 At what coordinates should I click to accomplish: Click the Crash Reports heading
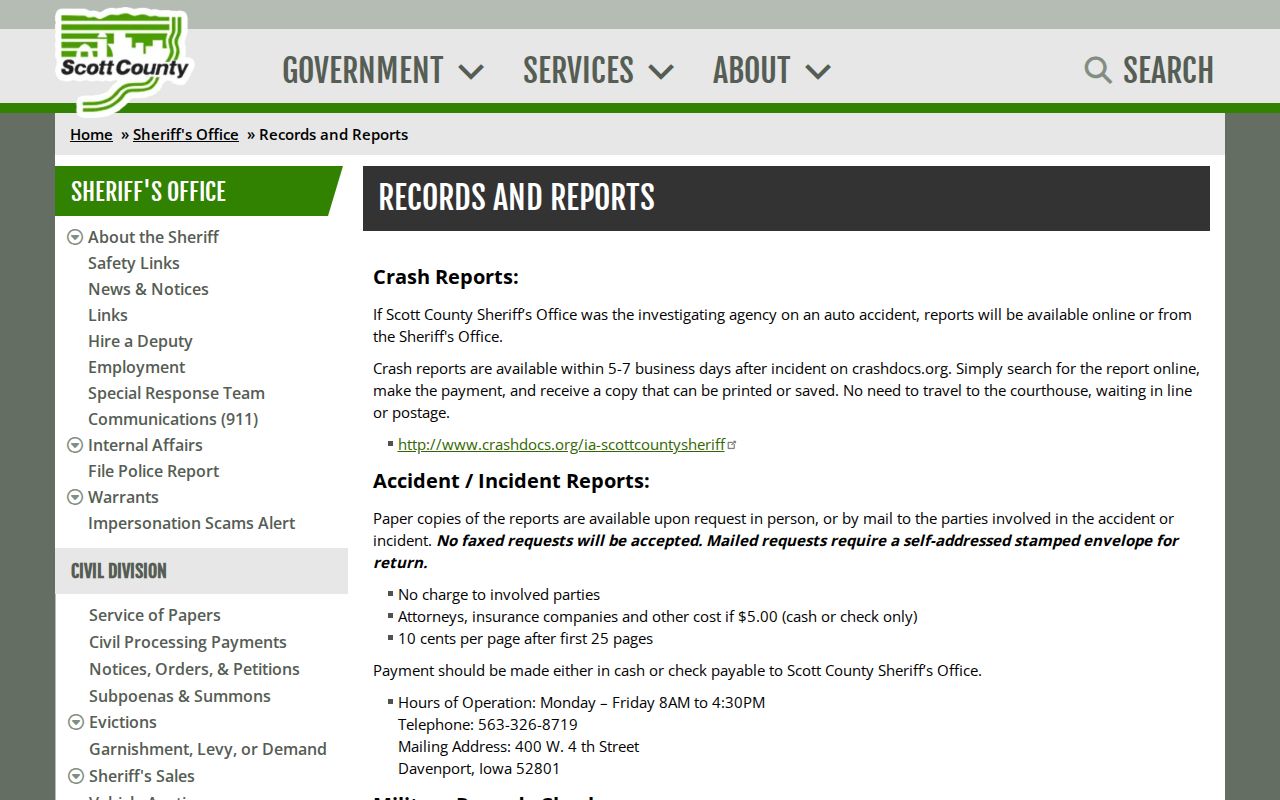446,277
